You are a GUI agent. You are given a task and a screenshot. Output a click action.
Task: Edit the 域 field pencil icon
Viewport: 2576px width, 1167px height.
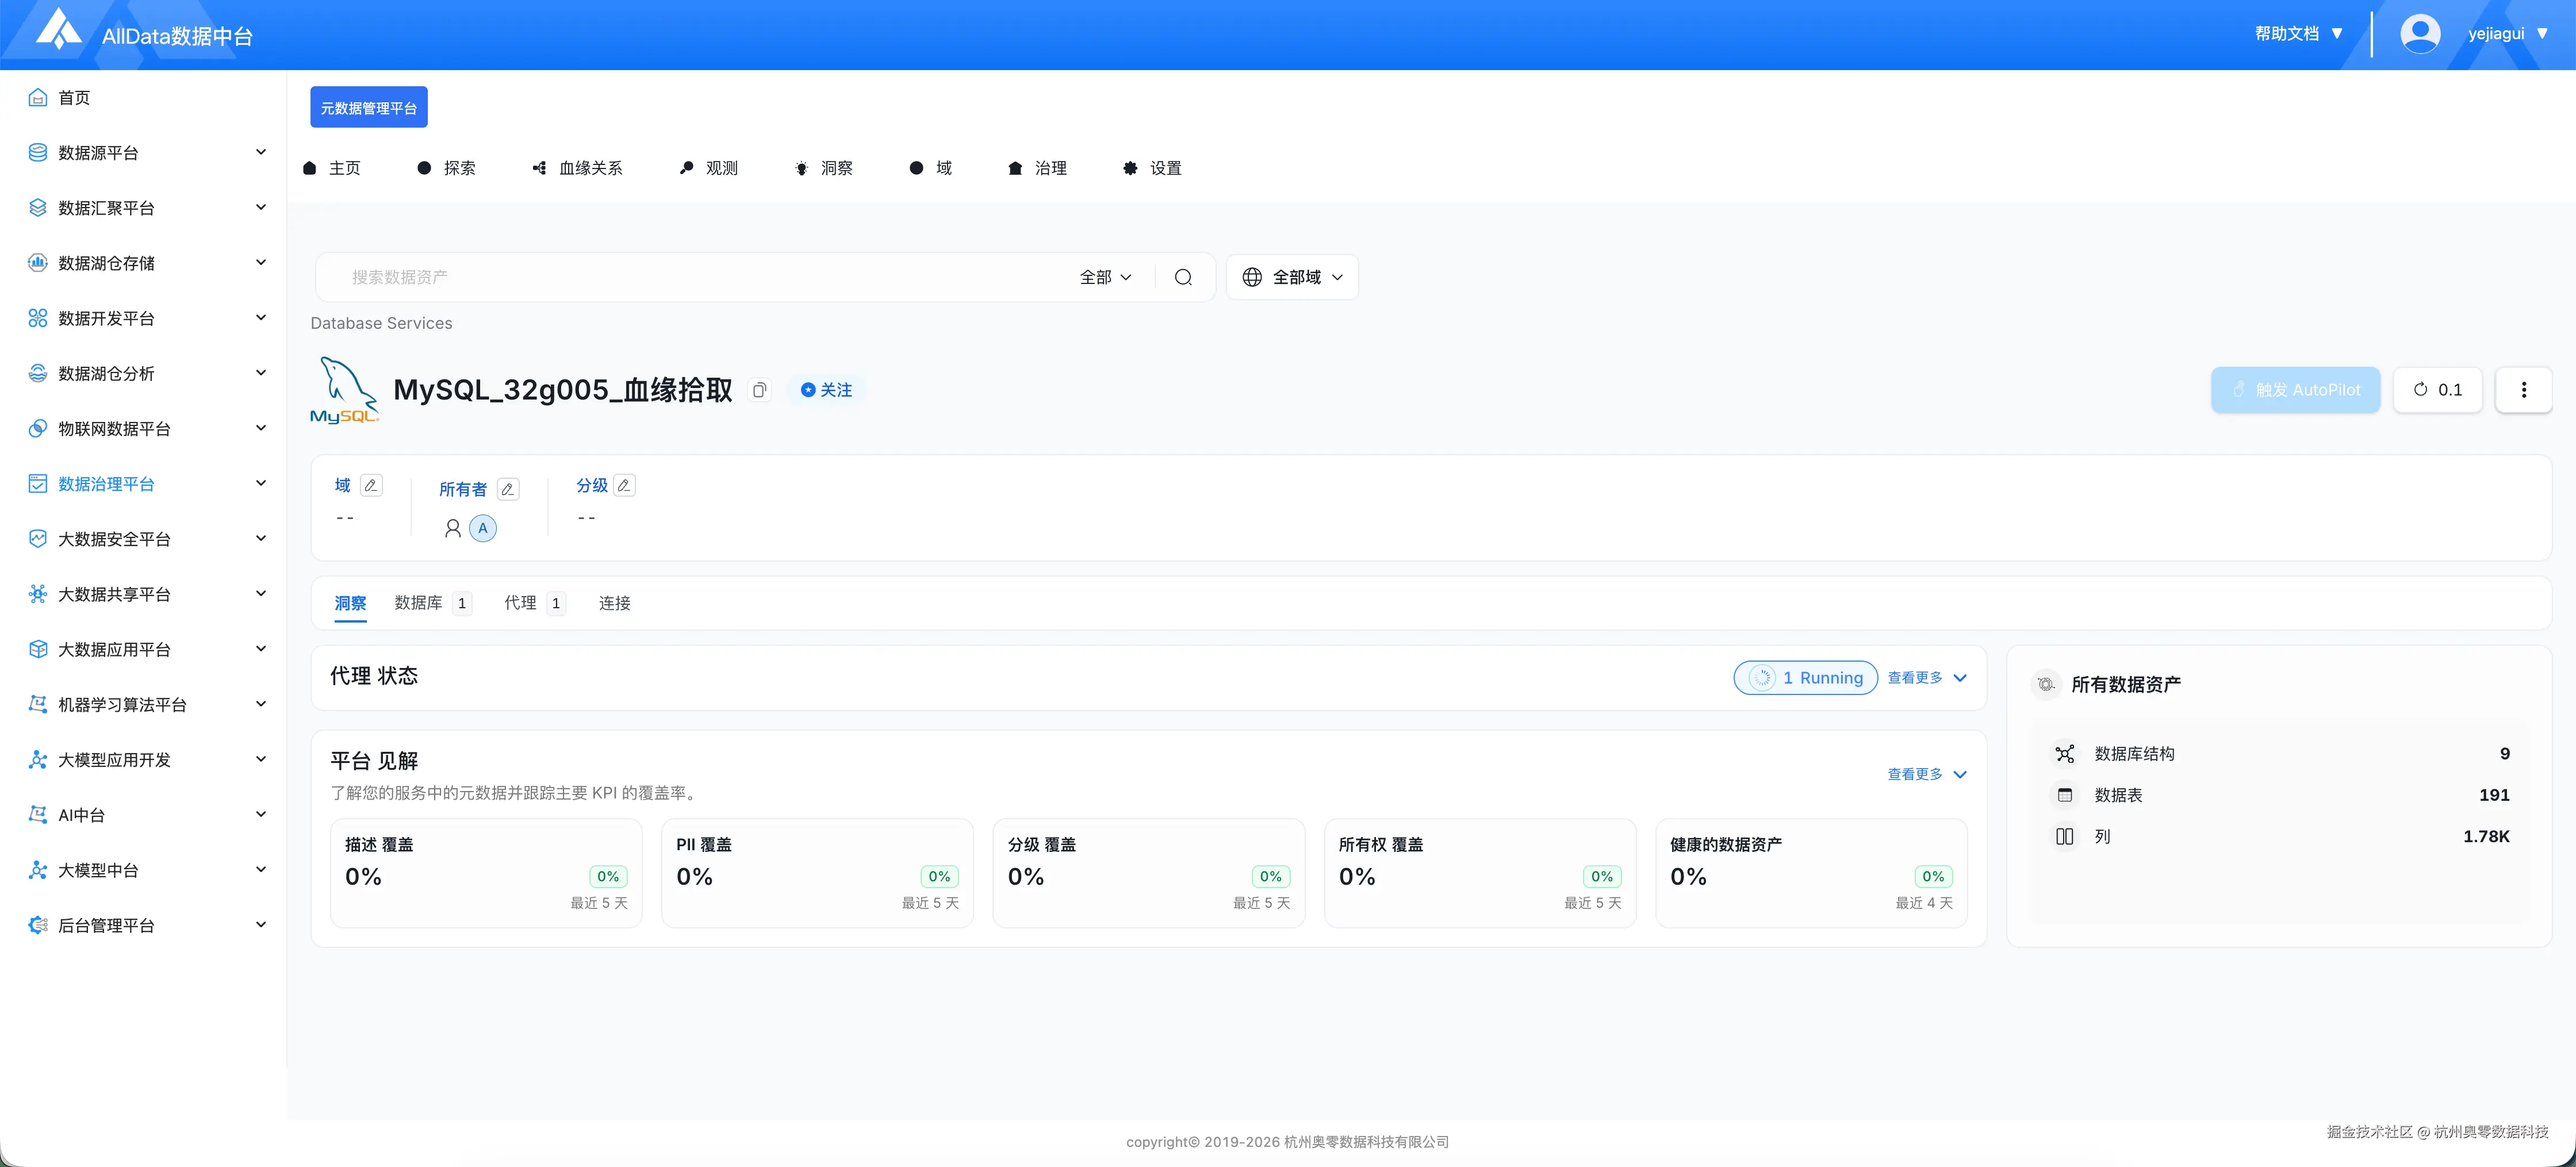[x=371, y=485]
